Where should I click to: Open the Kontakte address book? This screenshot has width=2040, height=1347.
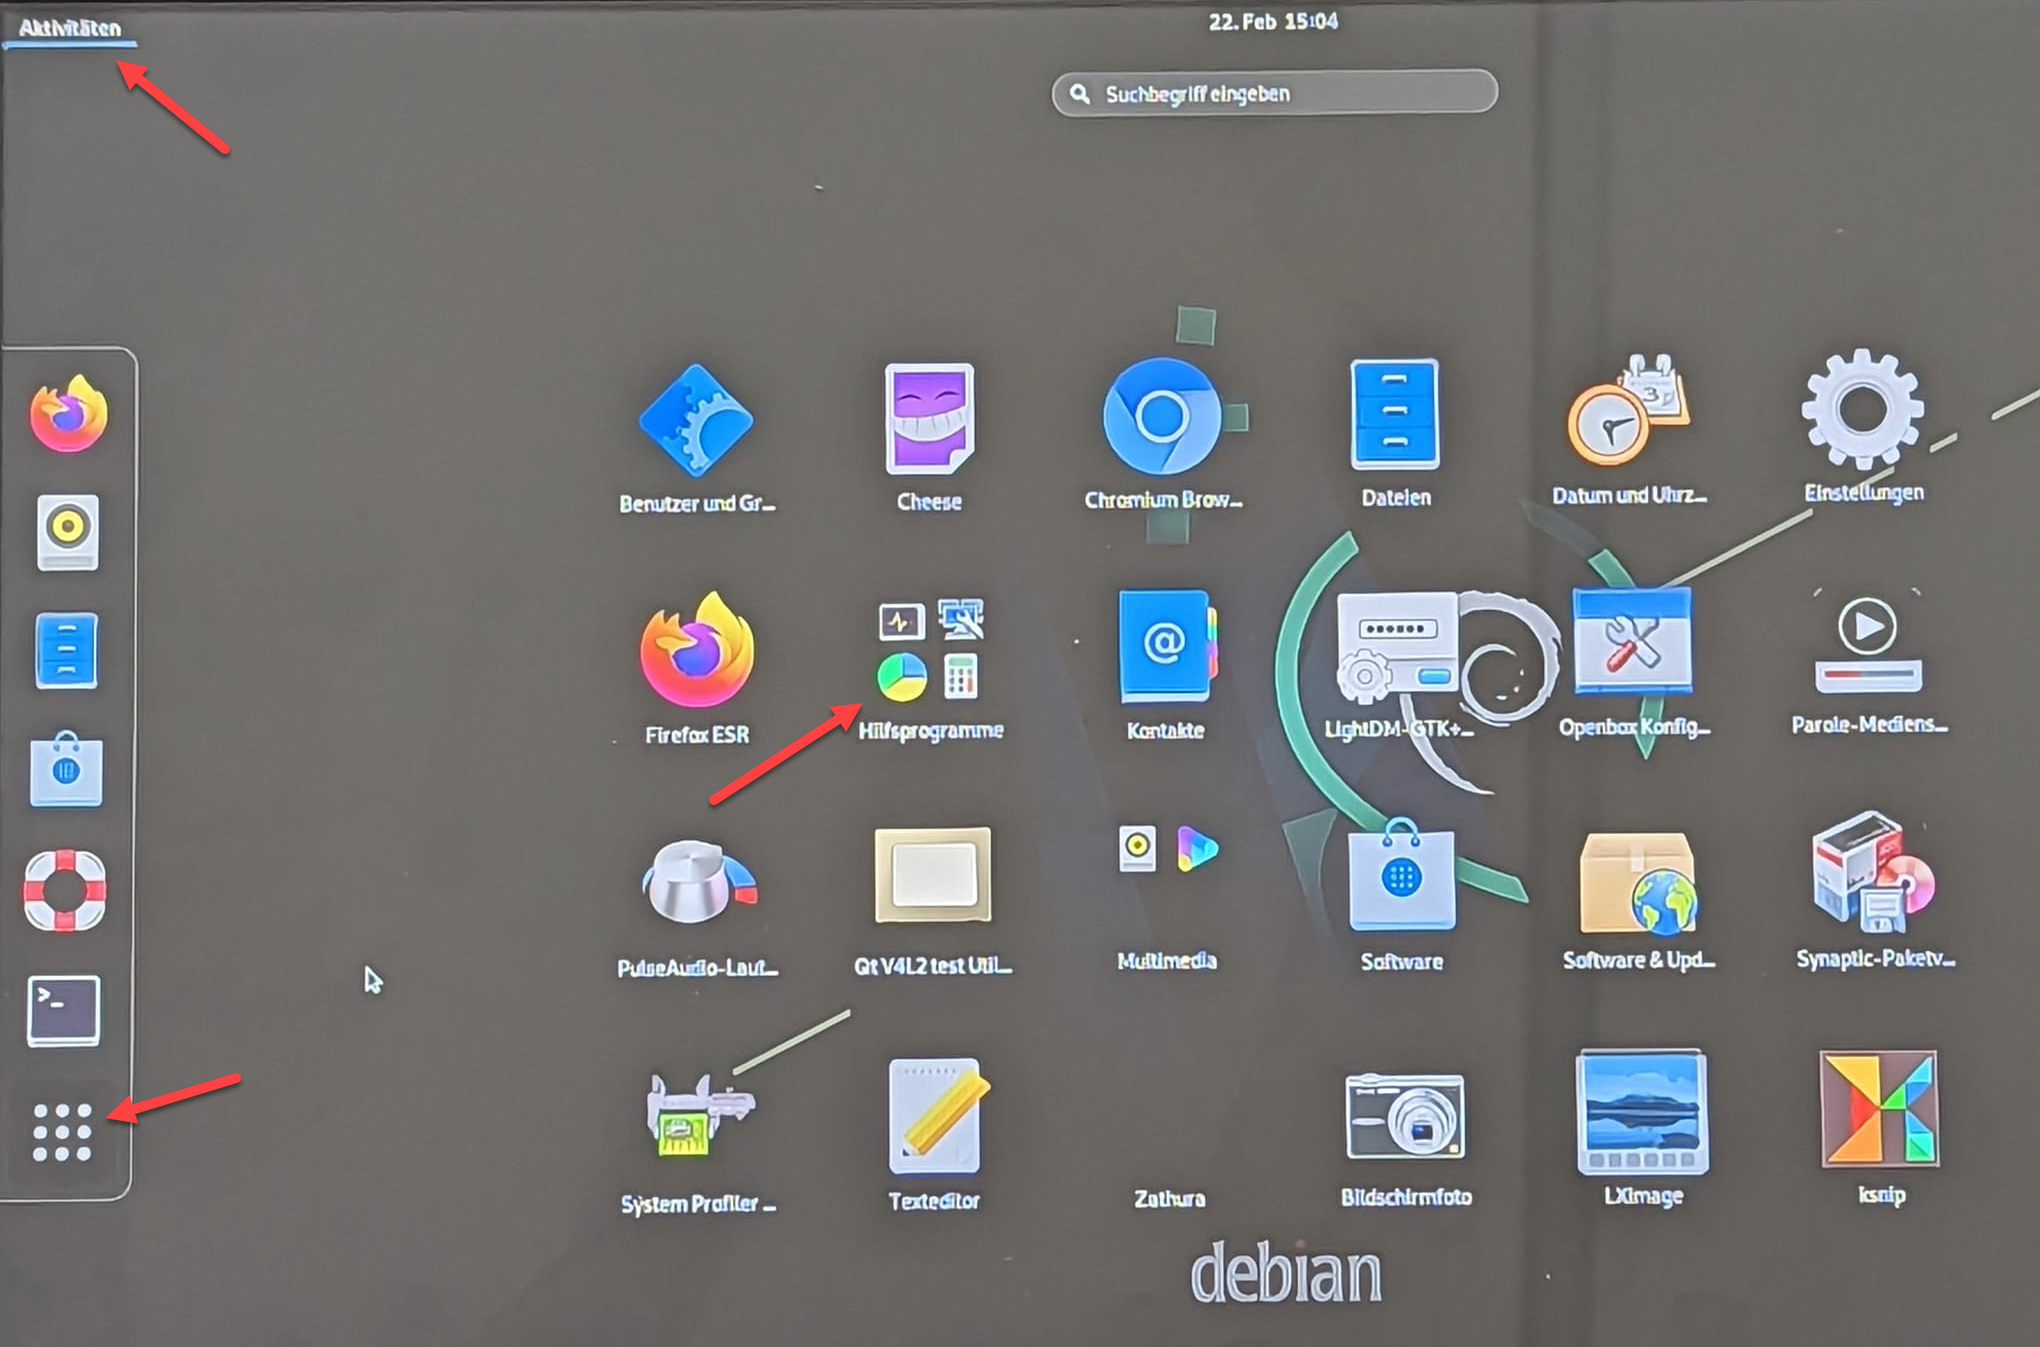pyautogui.click(x=1165, y=665)
